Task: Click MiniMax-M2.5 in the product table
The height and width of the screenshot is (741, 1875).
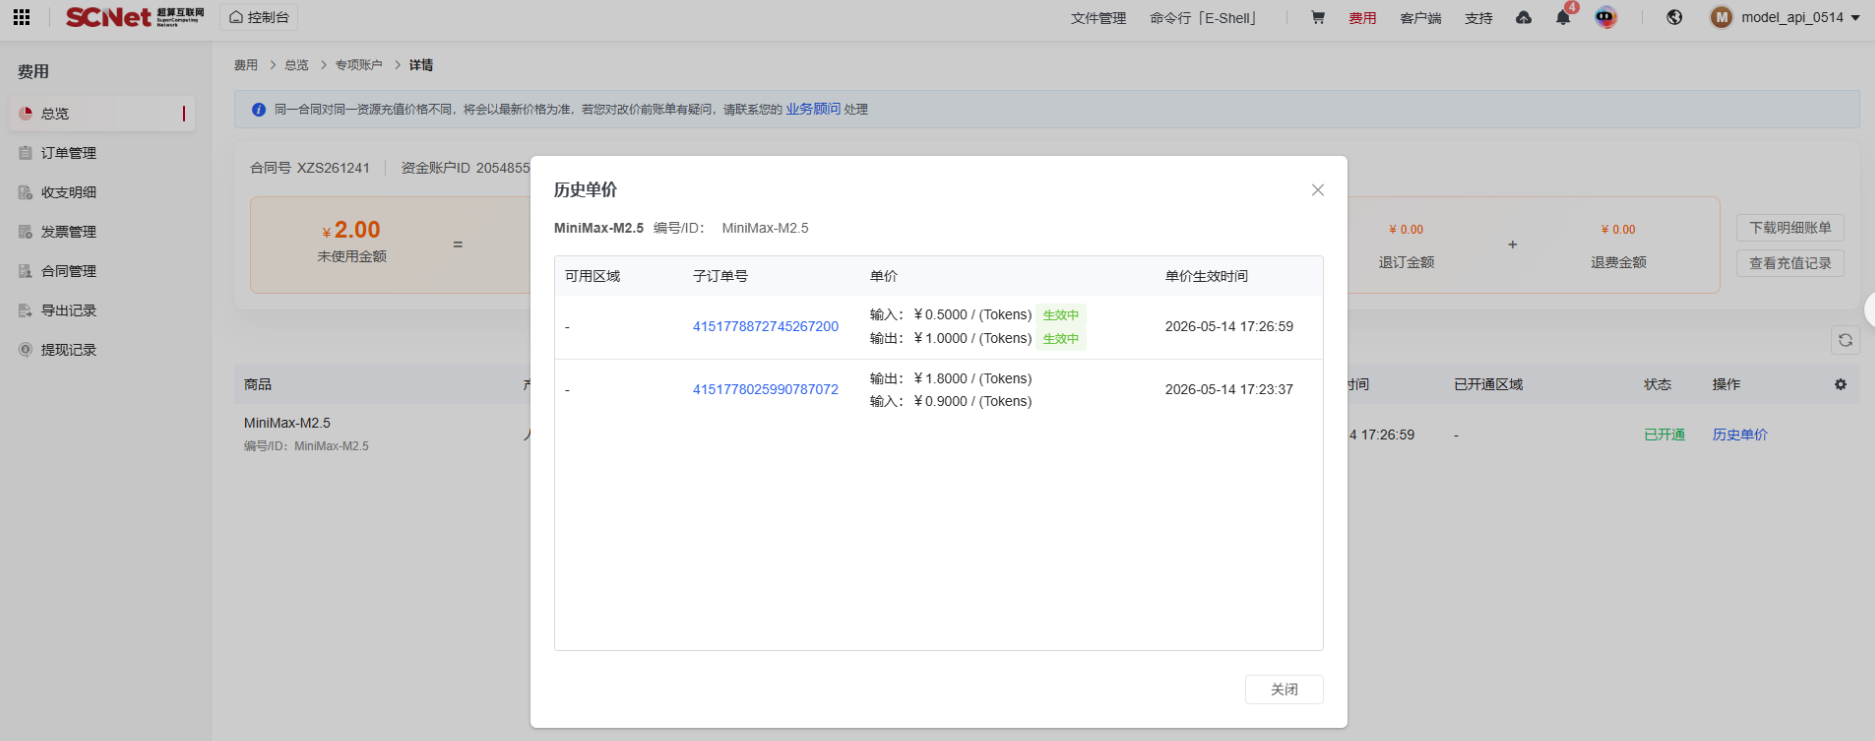Action: (287, 423)
